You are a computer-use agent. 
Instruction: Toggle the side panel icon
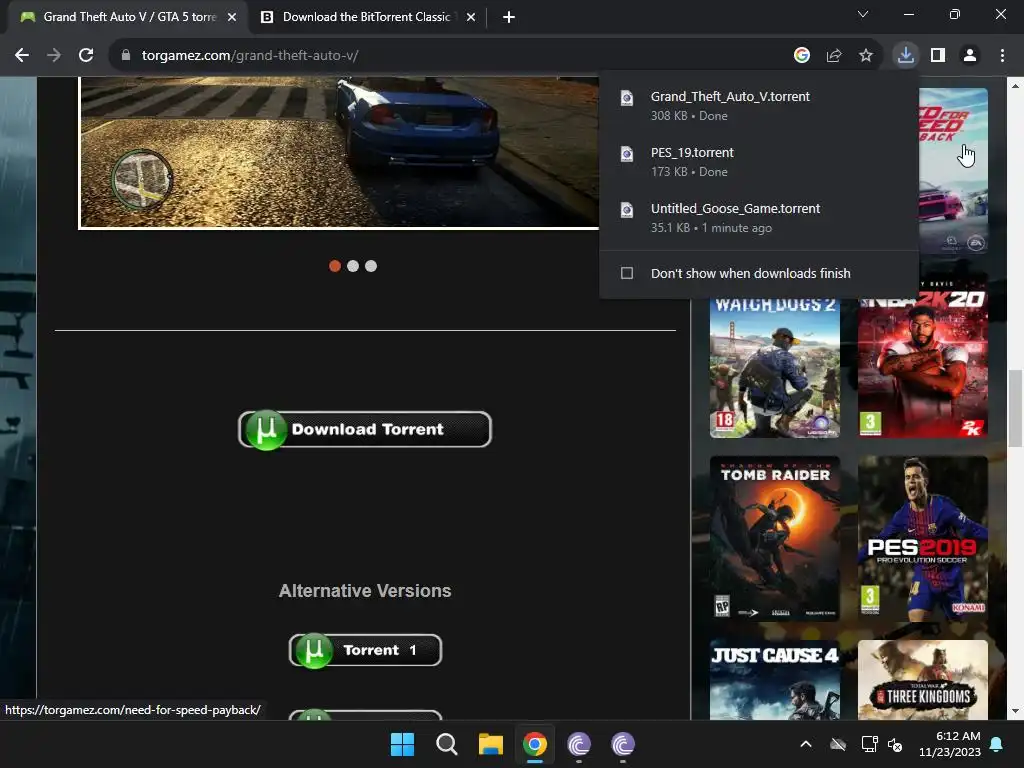point(938,56)
